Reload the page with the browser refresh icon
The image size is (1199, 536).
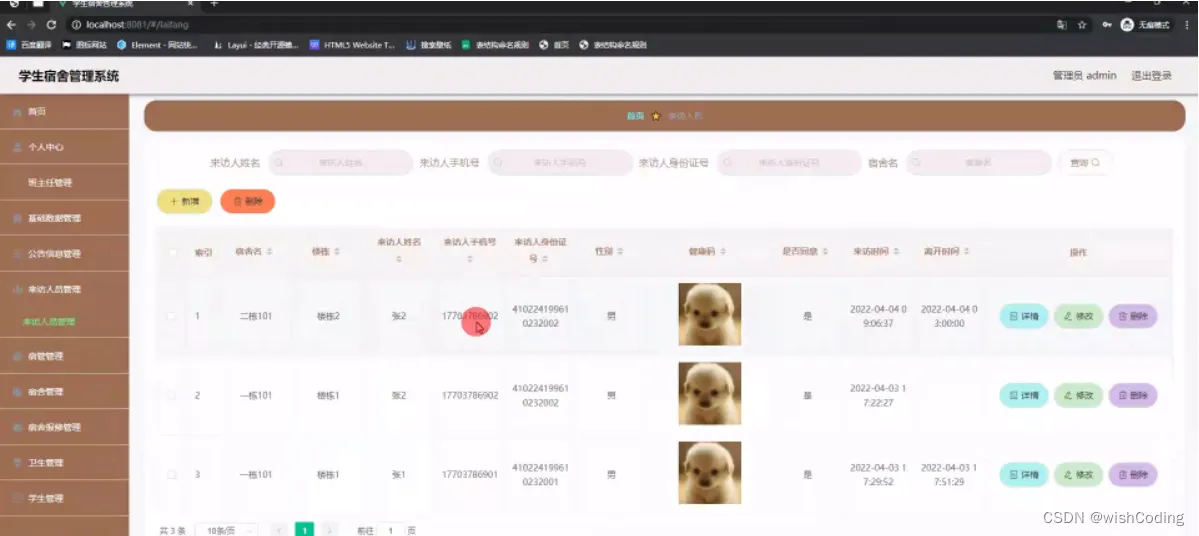(x=51, y=24)
